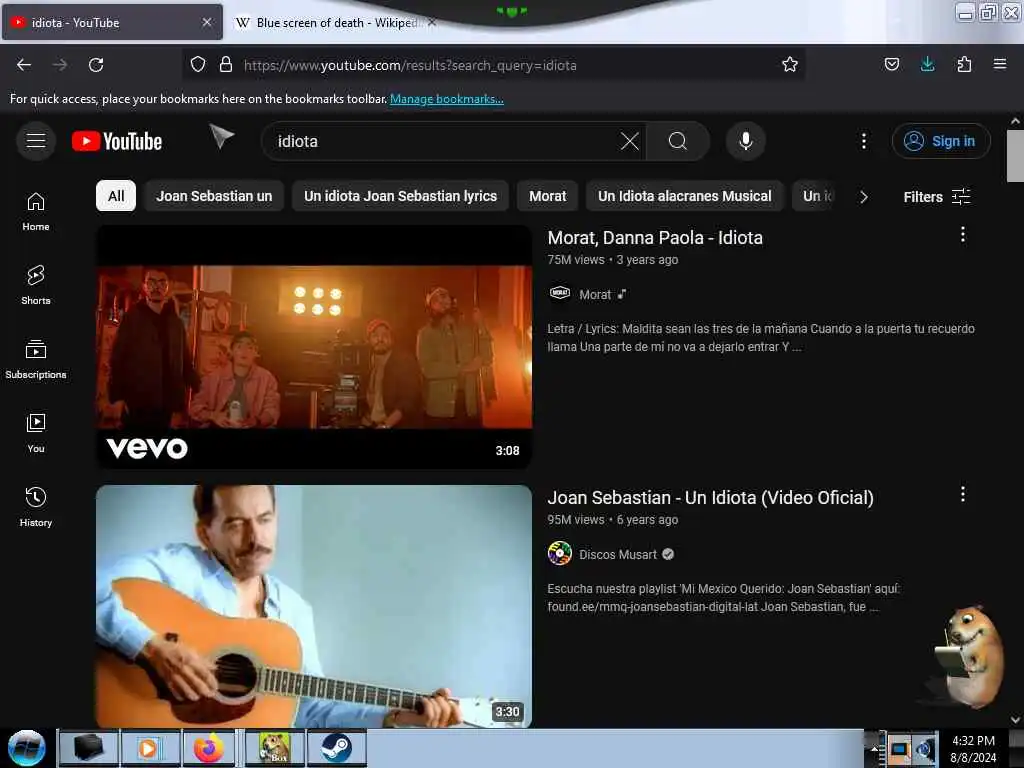Clear the search box with the X
Viewport: 1024px width, 768px height.
[x=630, y=141]
